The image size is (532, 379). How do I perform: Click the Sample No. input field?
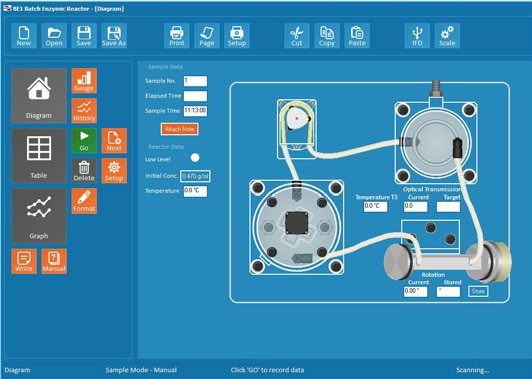pos(195,81)
